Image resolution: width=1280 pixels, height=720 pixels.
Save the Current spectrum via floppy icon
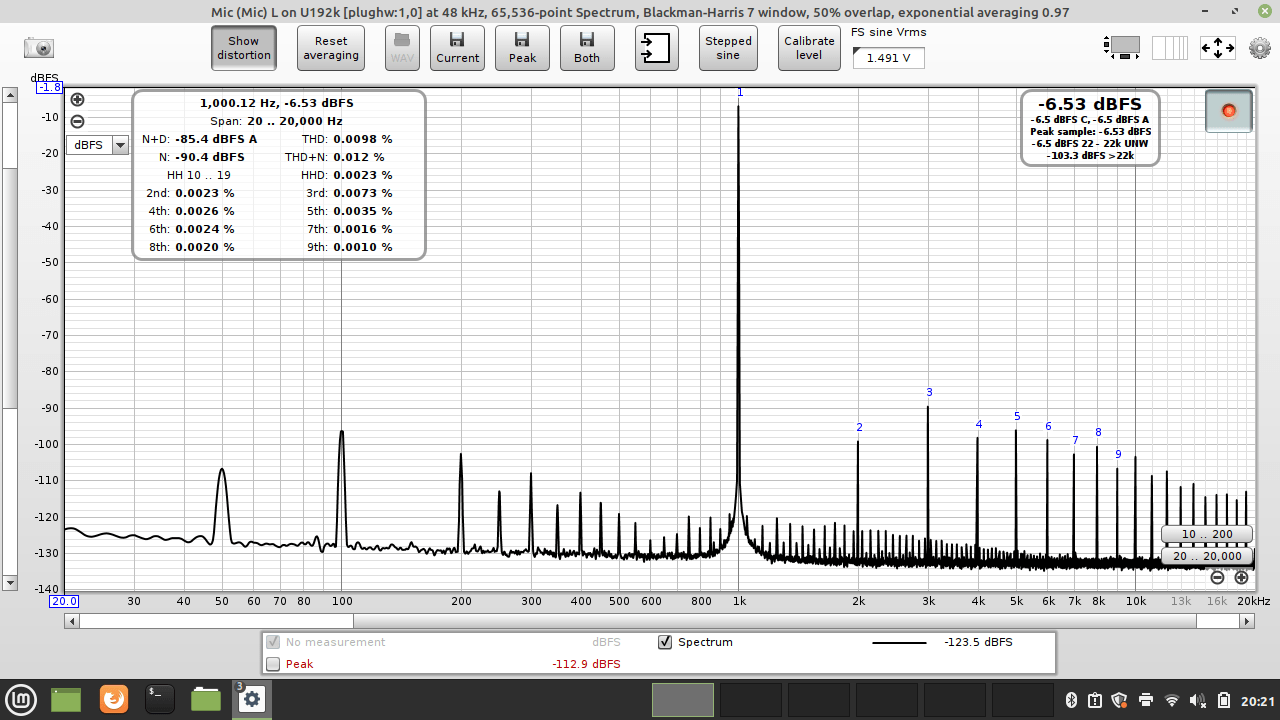pos(457,48)
